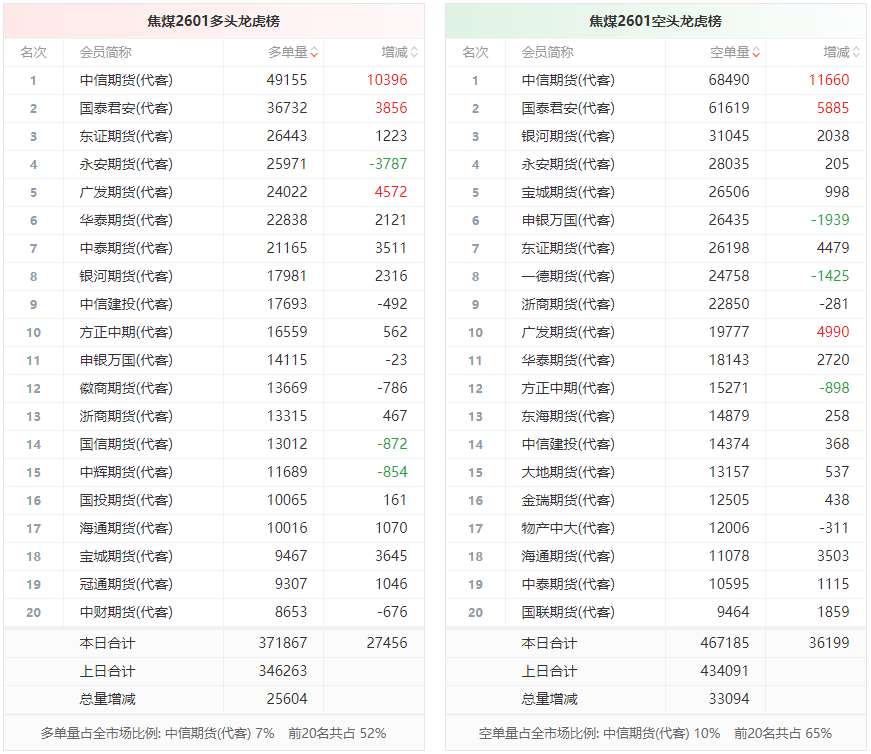The height and width of the screenshot is (754, 871).
Task: Click 物产中大(代客) row name
Action: 568,528
